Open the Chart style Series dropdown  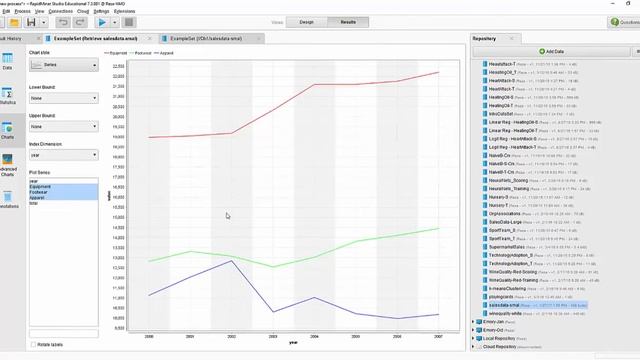64,65
